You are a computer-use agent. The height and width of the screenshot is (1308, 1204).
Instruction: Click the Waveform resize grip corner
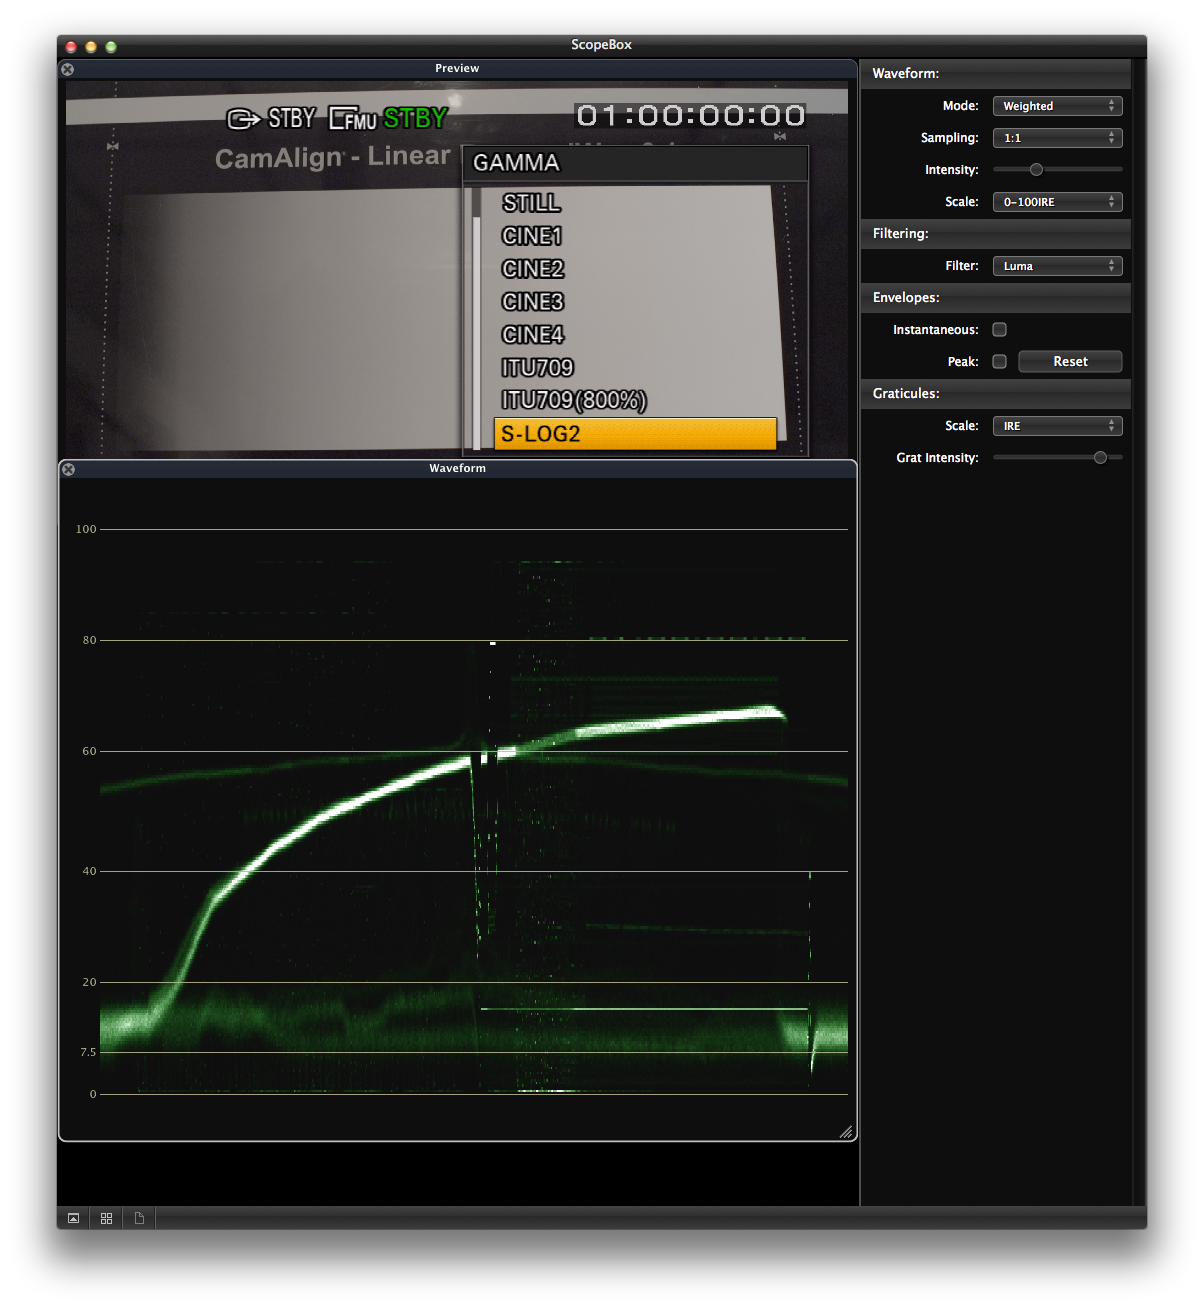coord(846,1131)
